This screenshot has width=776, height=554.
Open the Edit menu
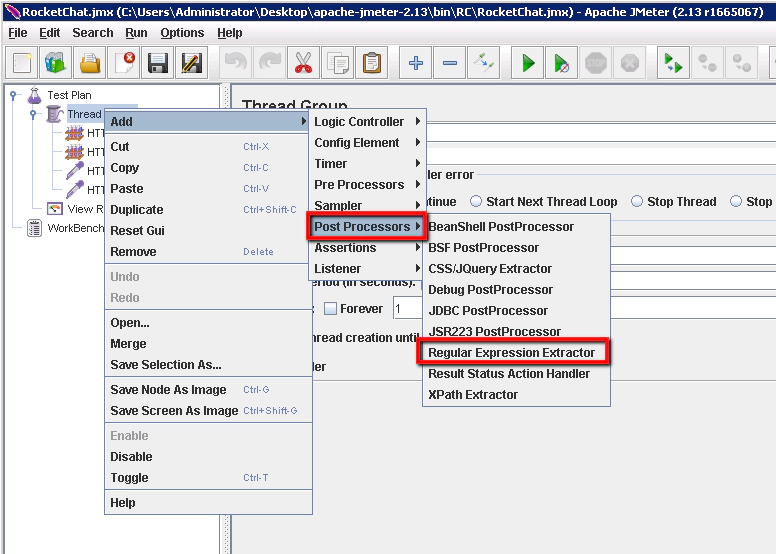tap(49, 33)
